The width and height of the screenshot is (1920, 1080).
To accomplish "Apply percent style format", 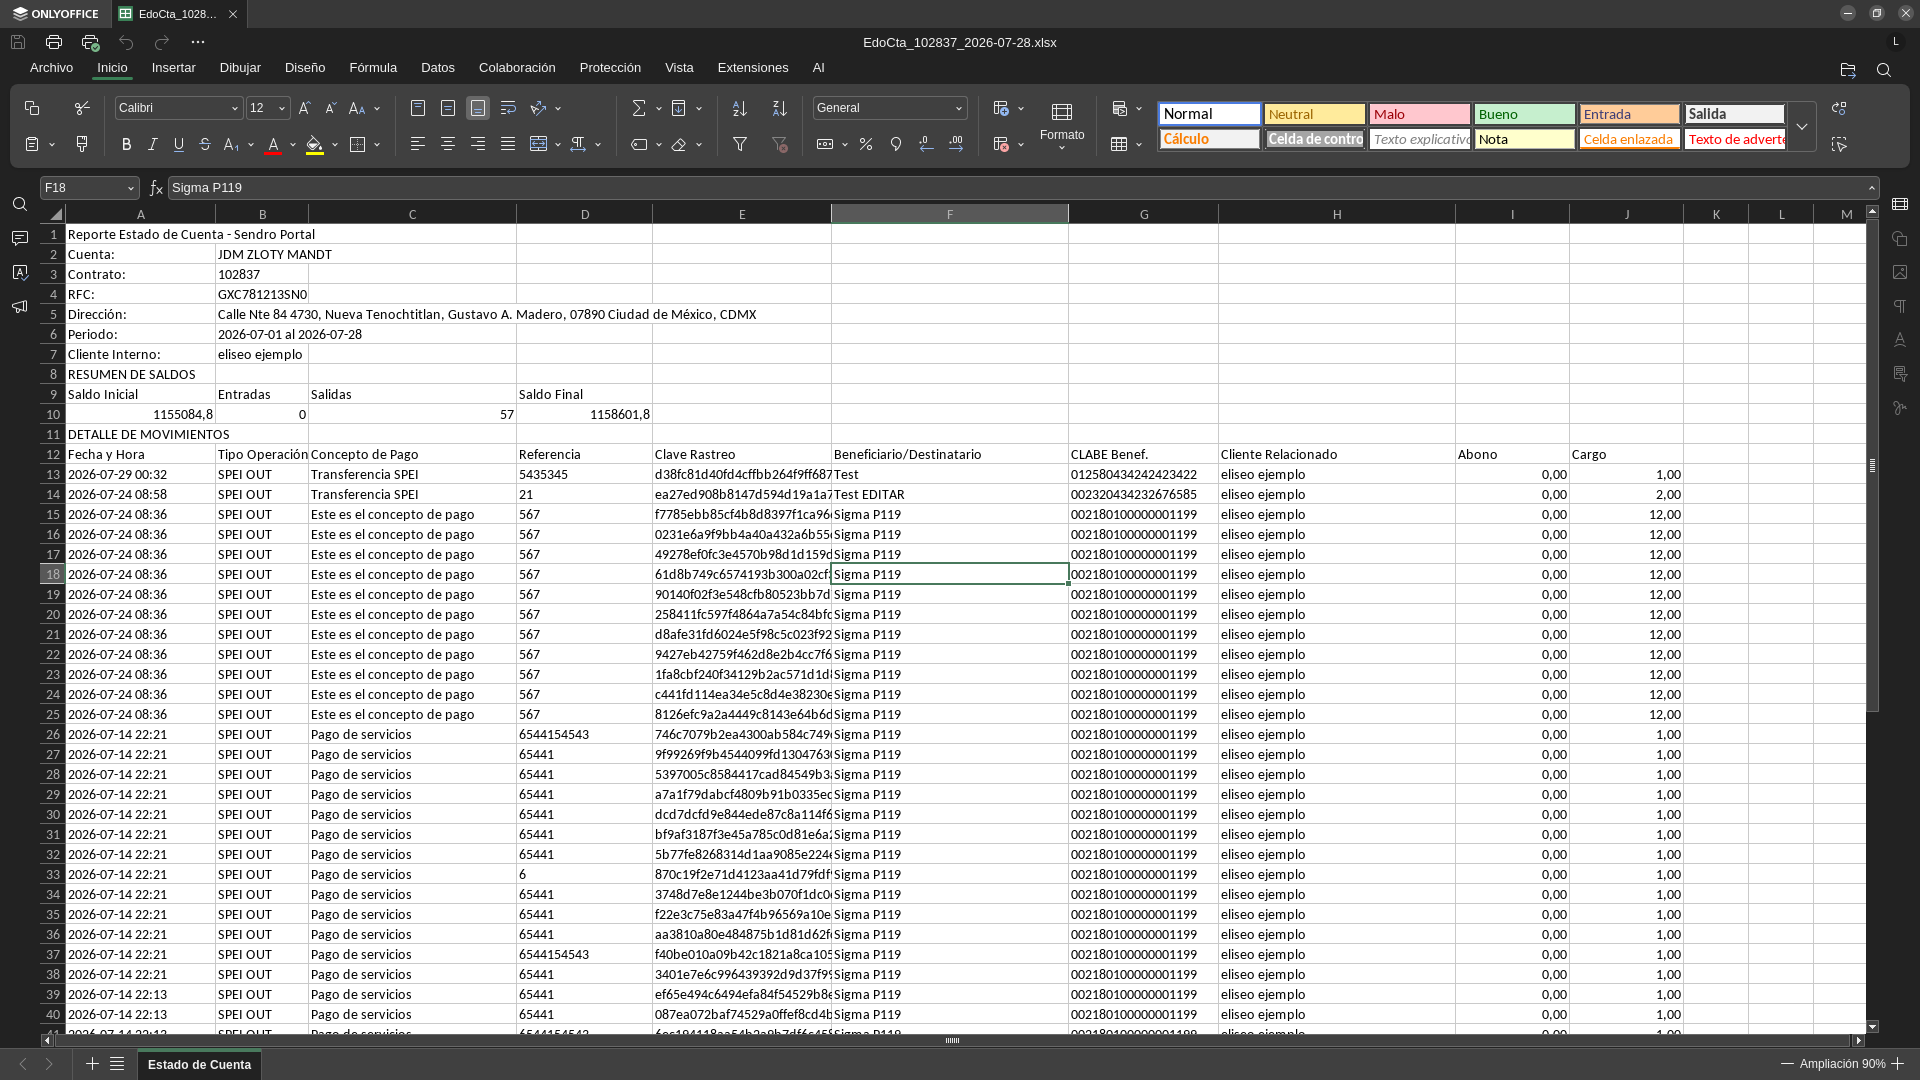I will 866,144.
